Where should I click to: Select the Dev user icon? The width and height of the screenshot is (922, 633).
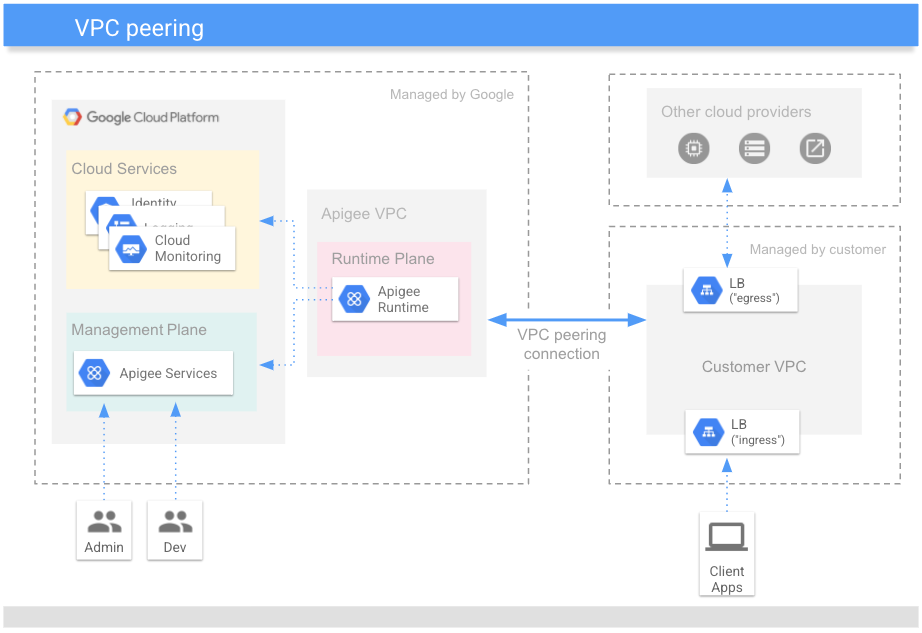point(175,521)
